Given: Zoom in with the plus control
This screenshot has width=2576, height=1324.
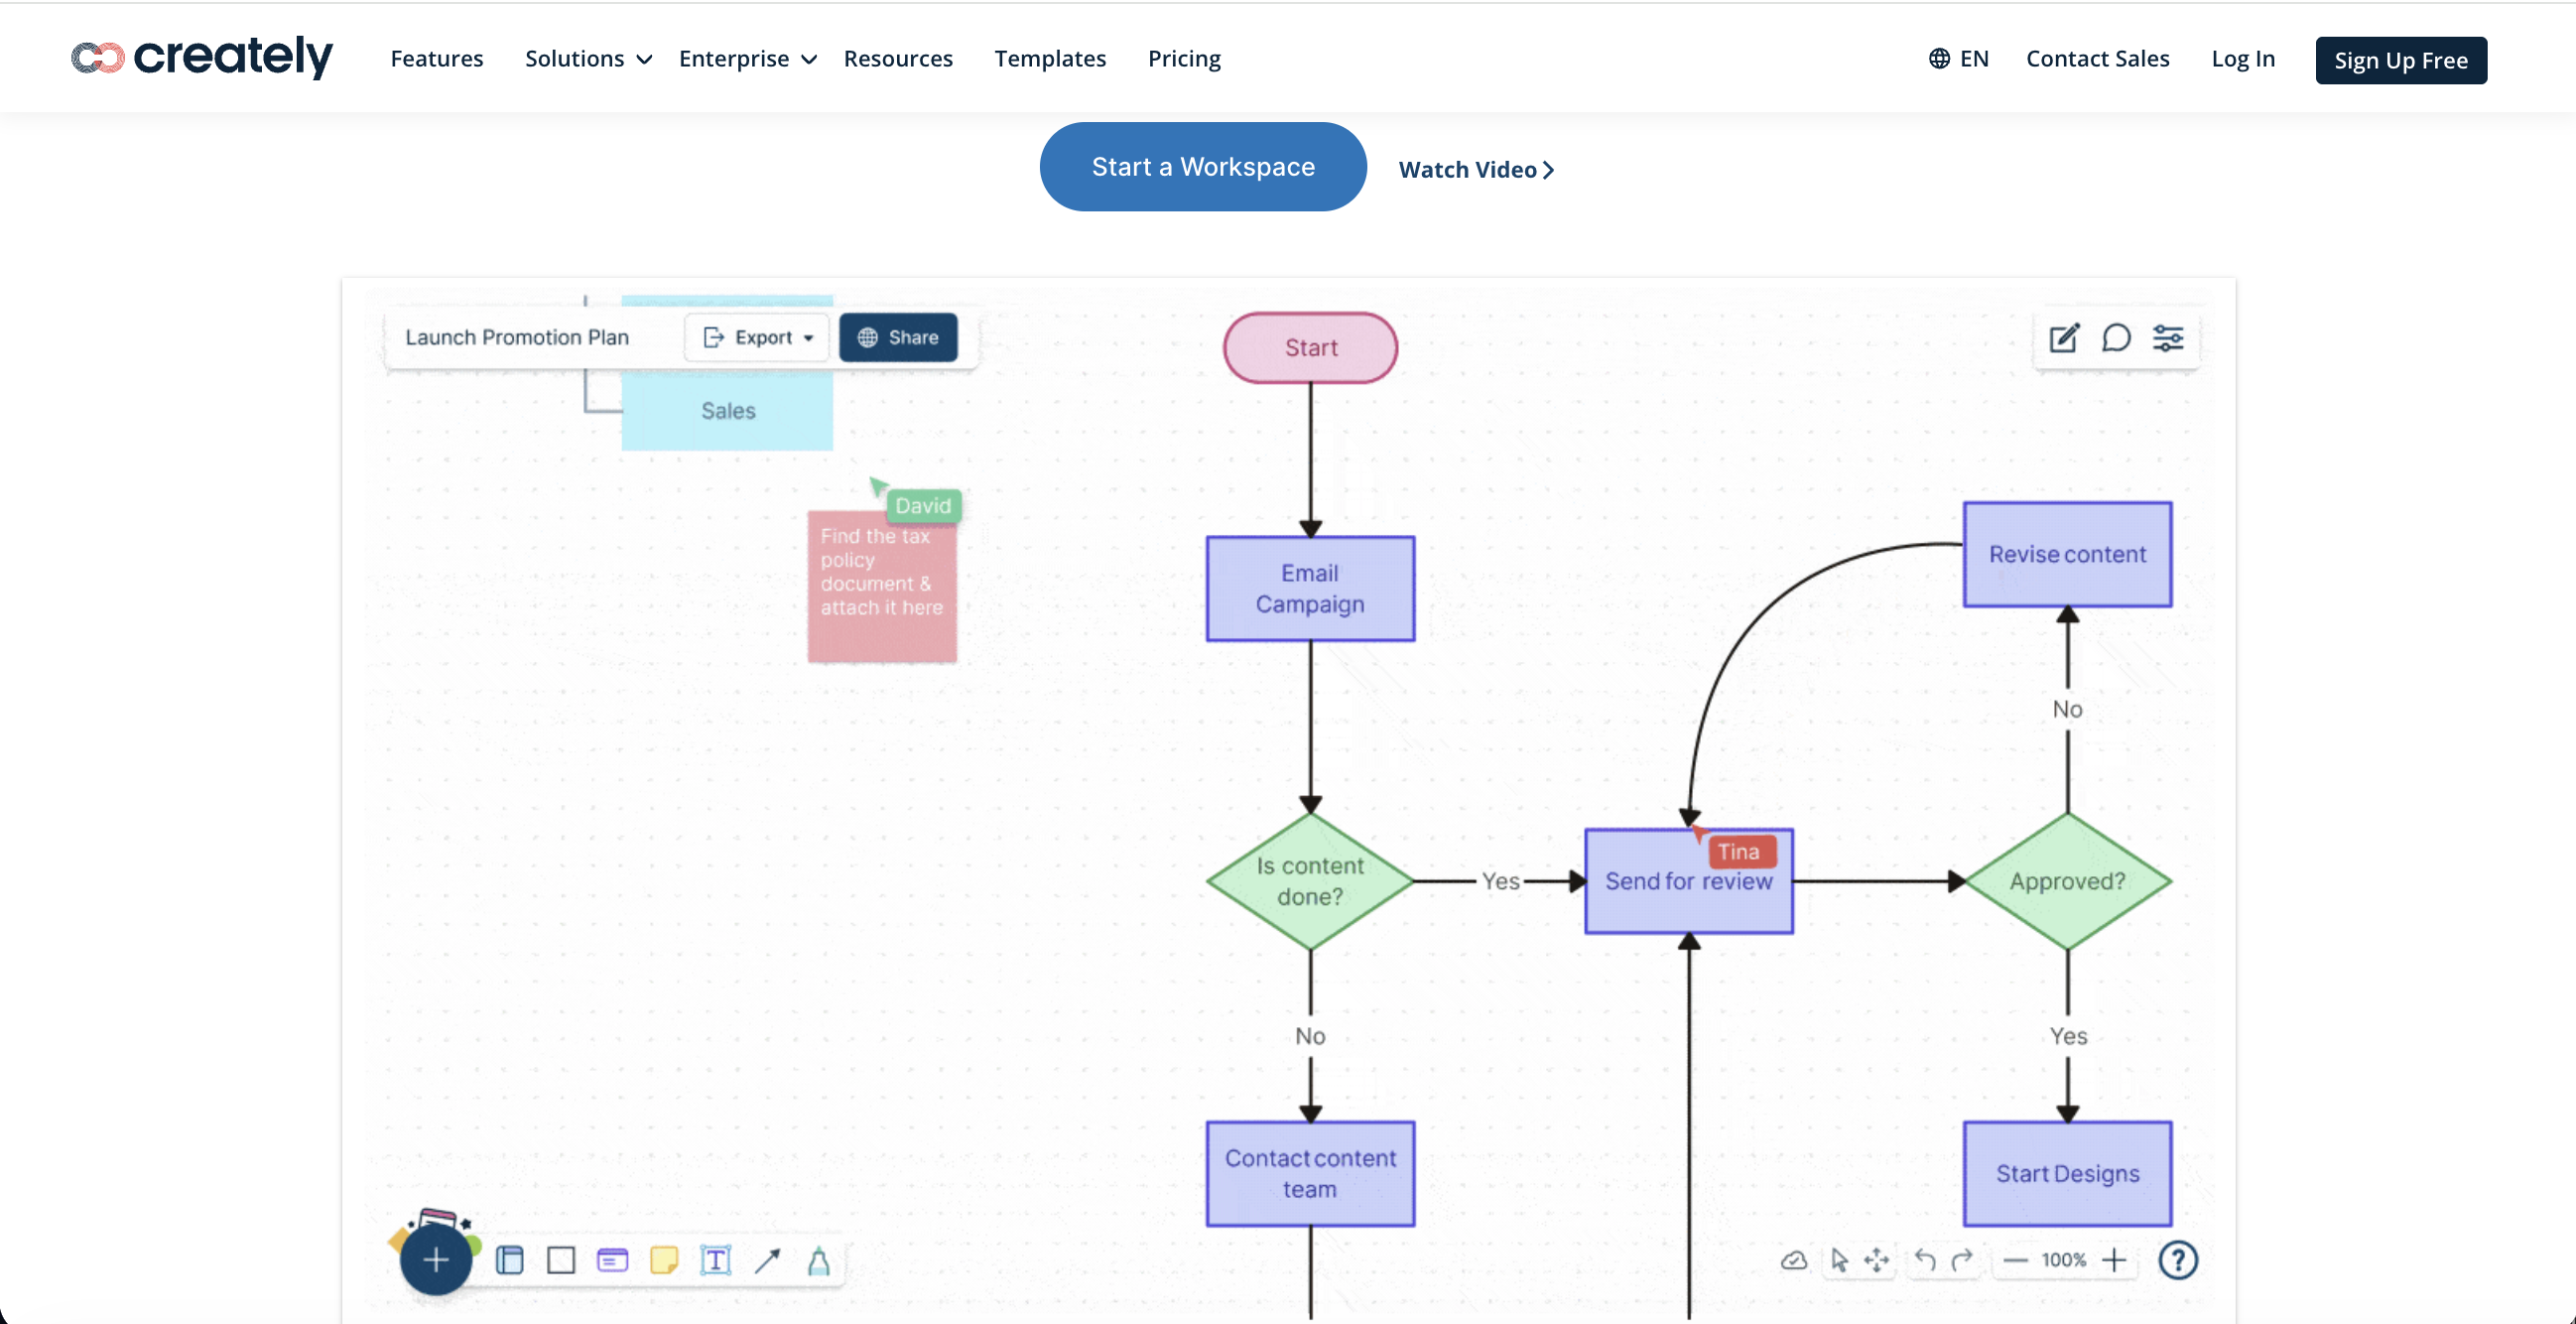Looking at the screenshot, I should [x=2115, y=1261].
